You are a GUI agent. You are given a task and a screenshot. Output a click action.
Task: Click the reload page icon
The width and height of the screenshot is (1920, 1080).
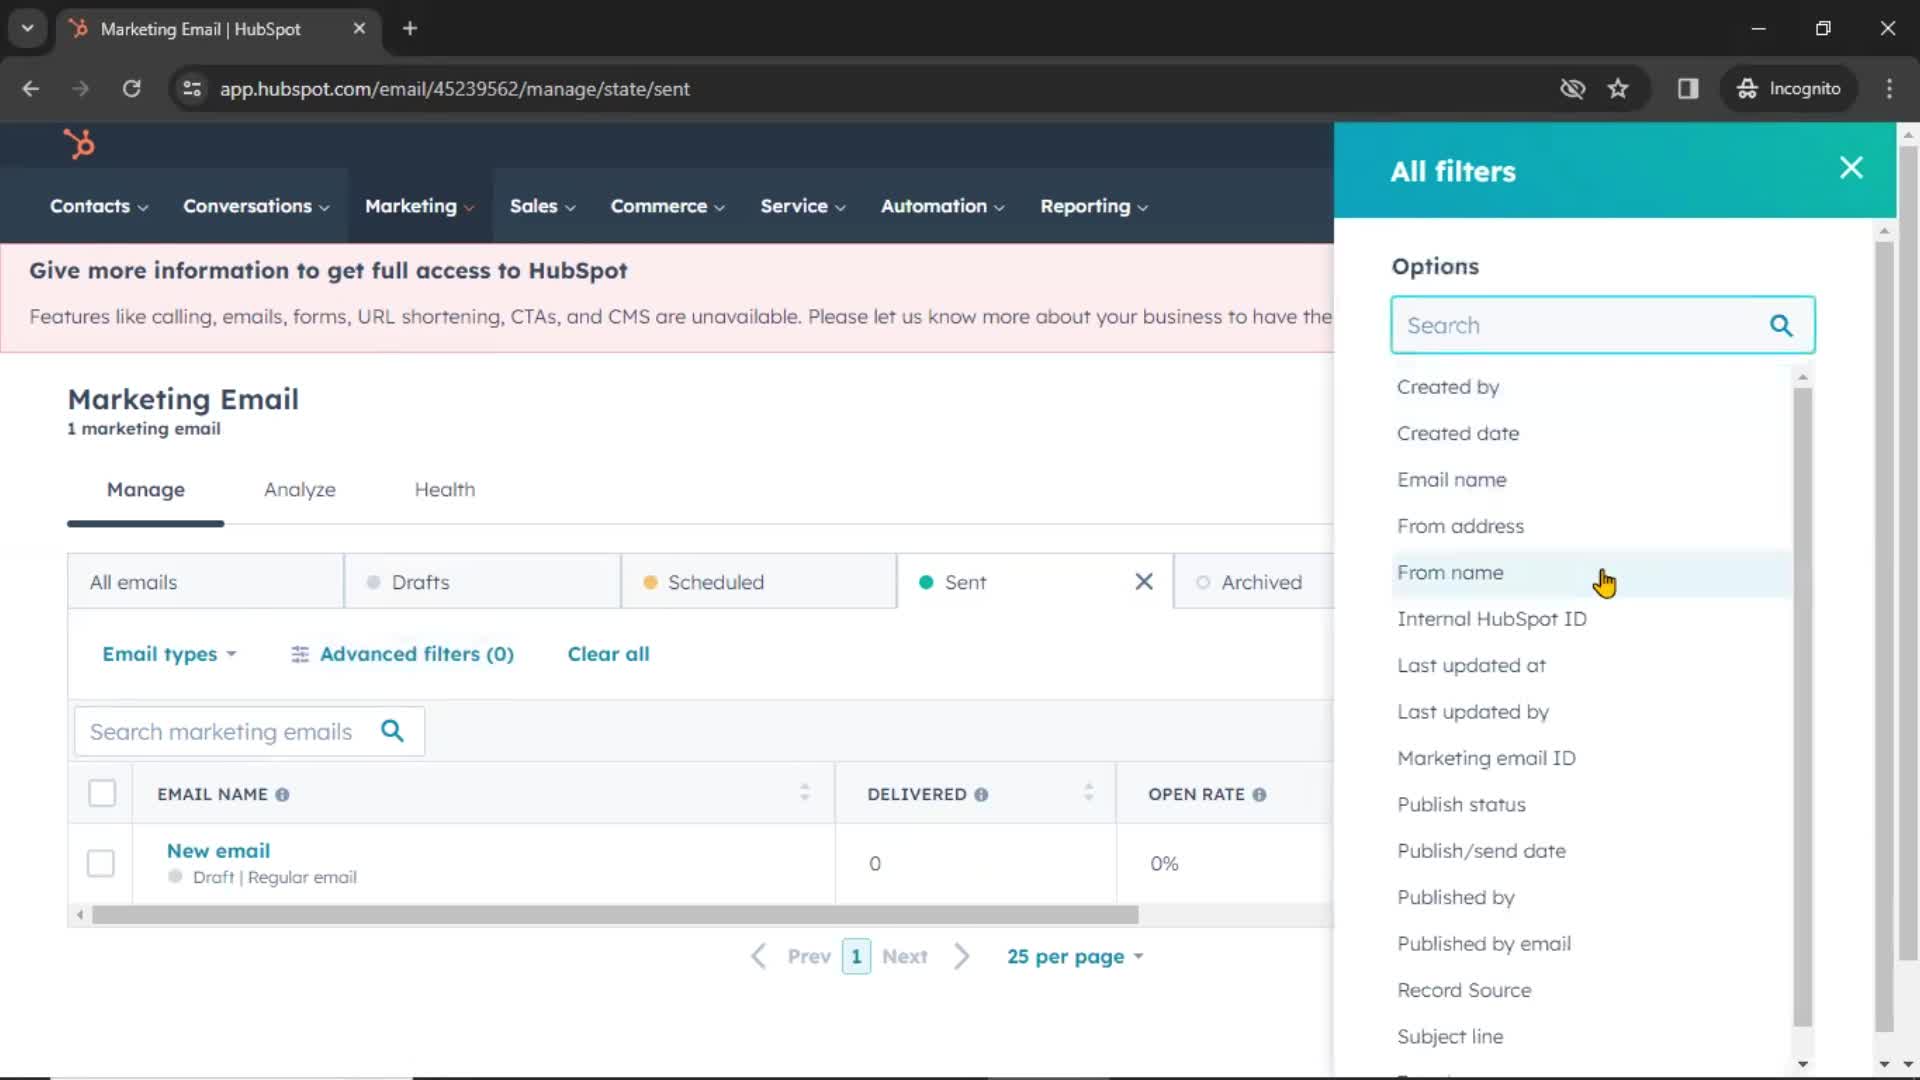(x=131, y=88)
